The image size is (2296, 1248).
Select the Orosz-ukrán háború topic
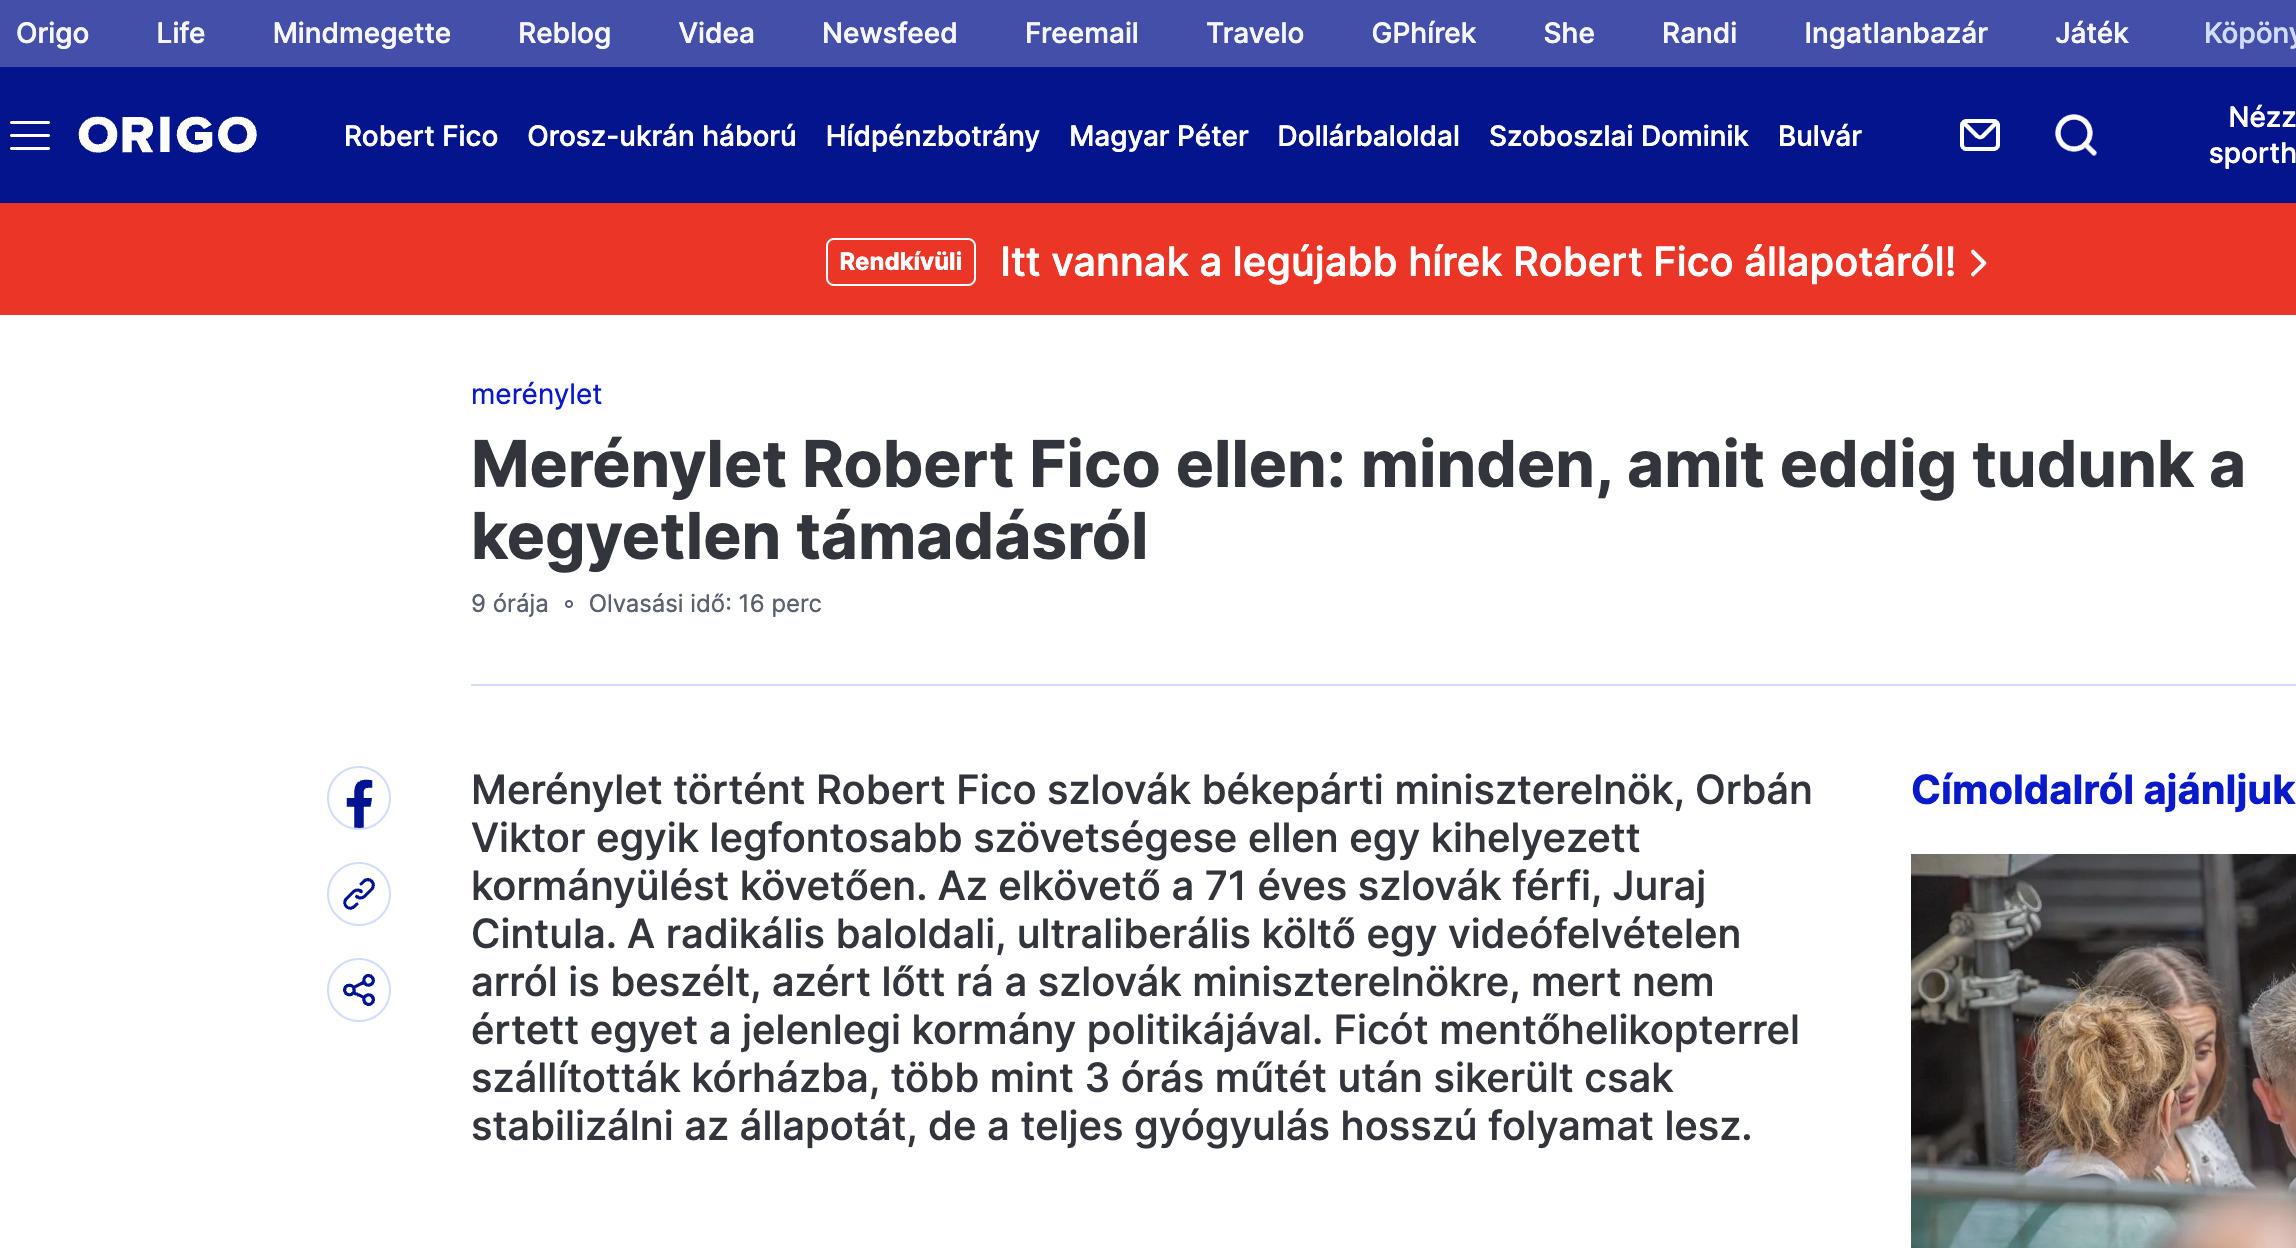[661, 136]
